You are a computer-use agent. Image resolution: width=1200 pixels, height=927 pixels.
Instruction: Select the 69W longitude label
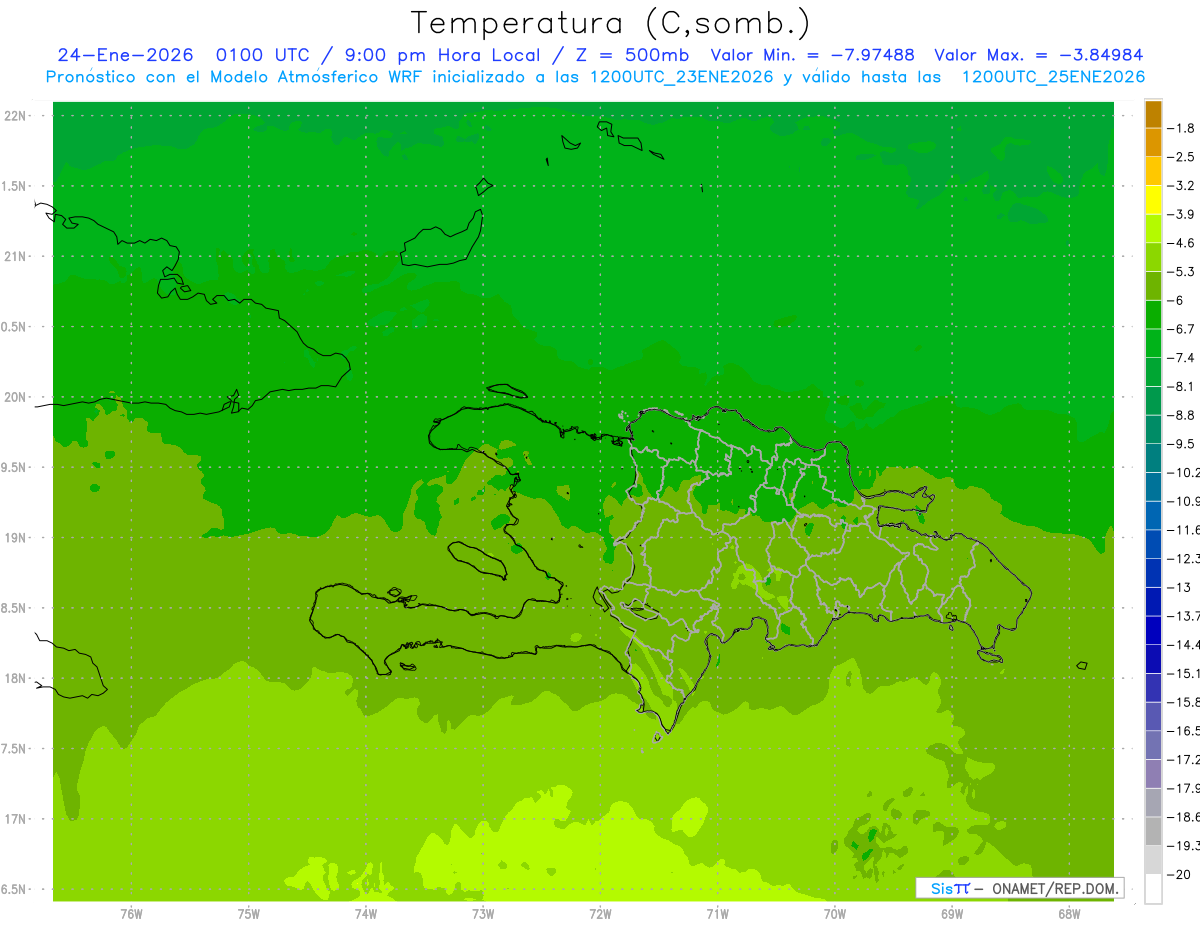click(952, 914)
